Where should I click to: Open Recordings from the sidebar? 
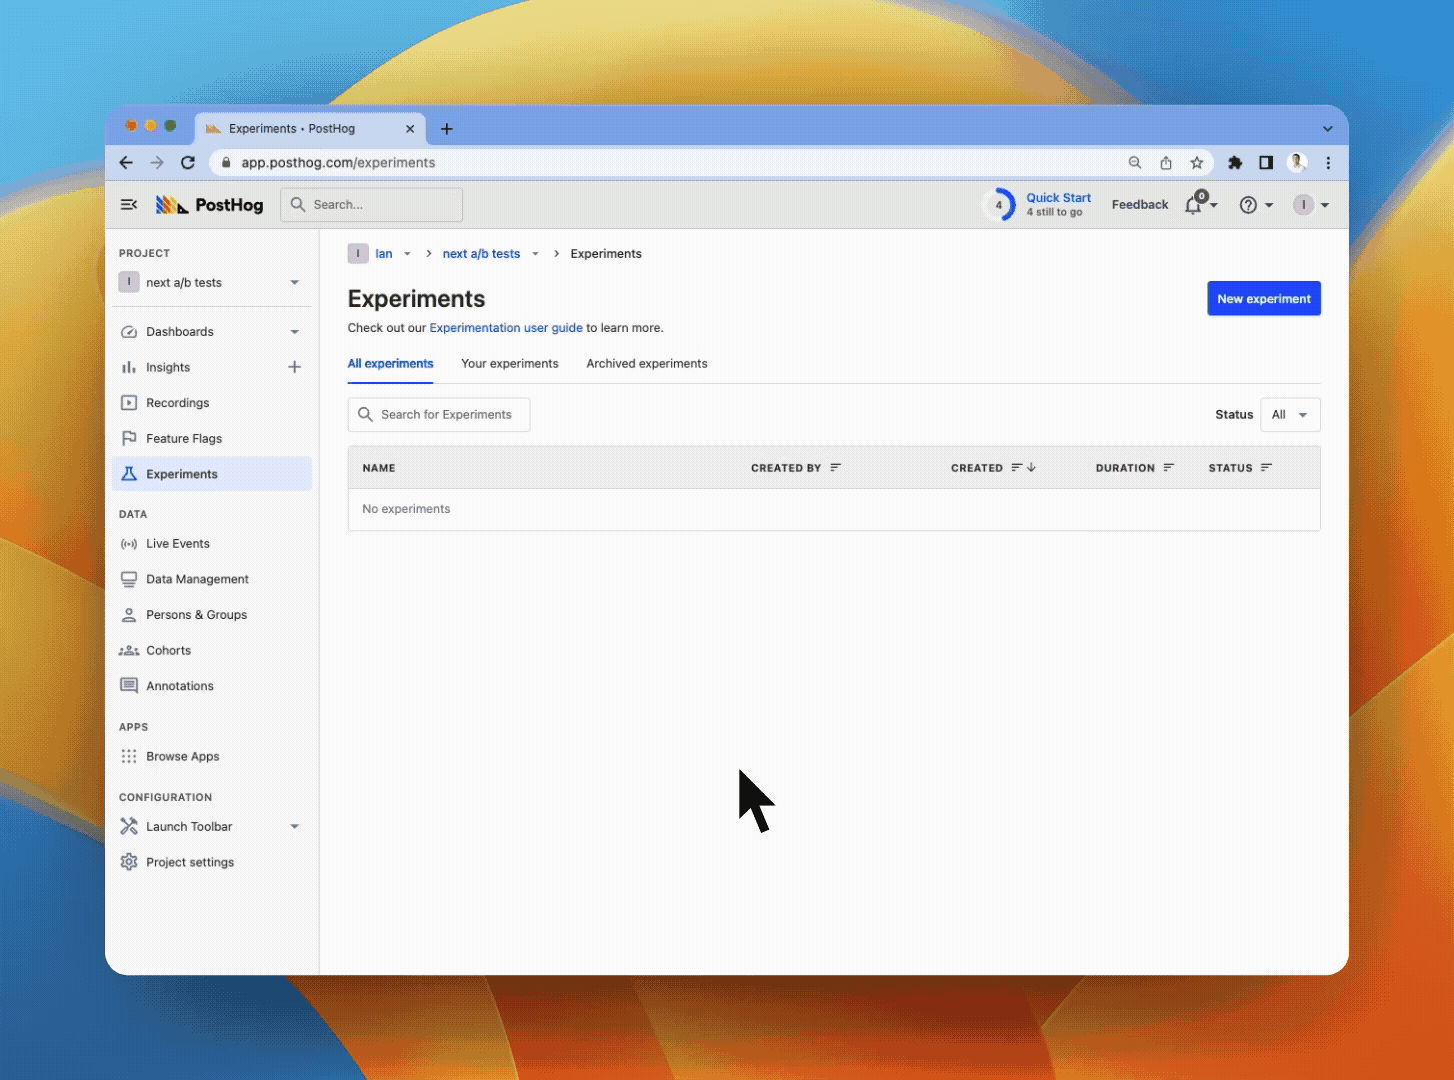[177, 403]
